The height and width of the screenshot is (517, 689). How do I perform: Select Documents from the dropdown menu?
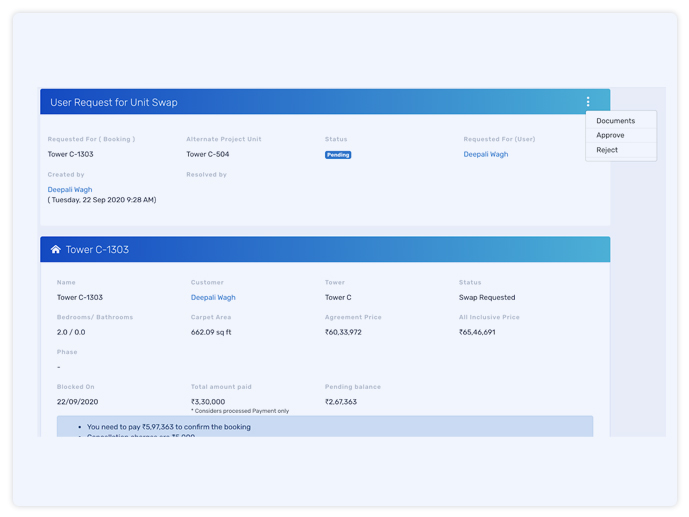[x=615, y=121]
